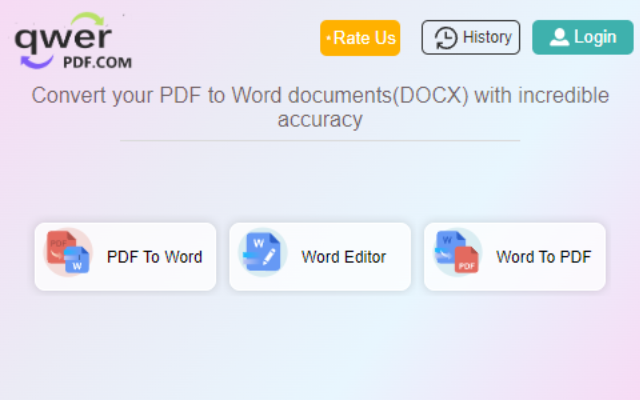
Task: Click the Word Editor pencil document icon
Action: (x=262, y=252)
